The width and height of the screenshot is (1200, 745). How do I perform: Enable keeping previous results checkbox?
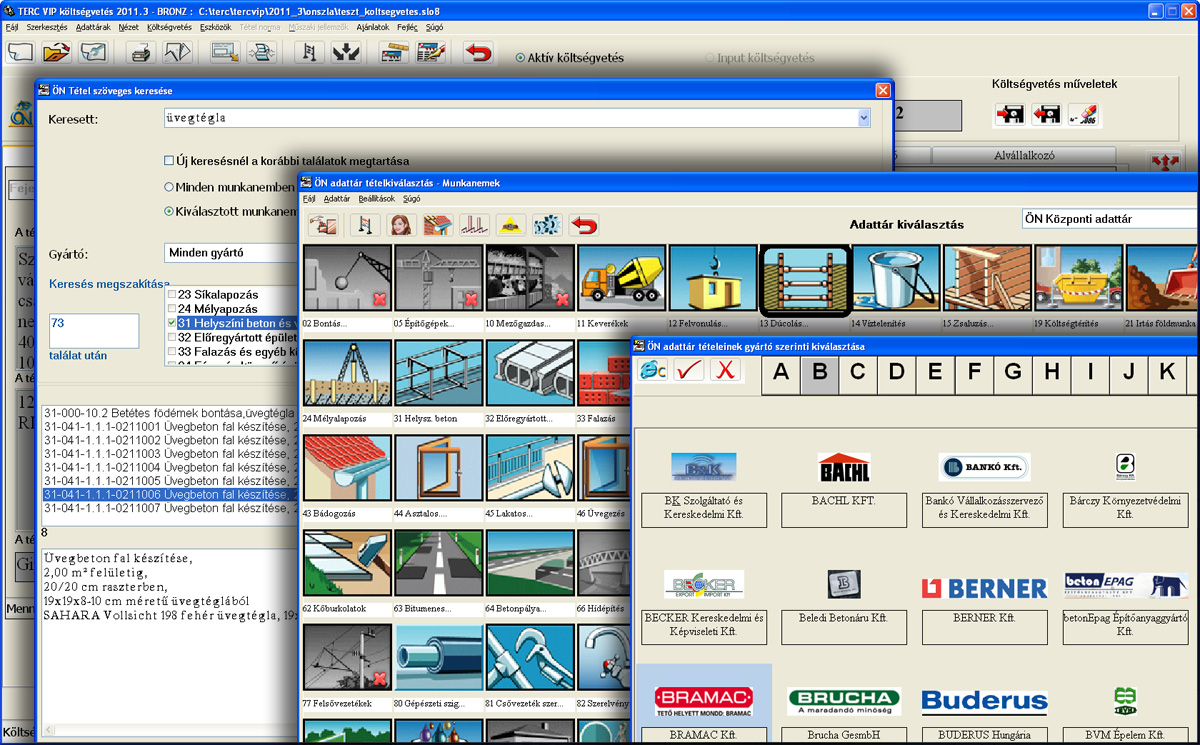click(169, 161)
